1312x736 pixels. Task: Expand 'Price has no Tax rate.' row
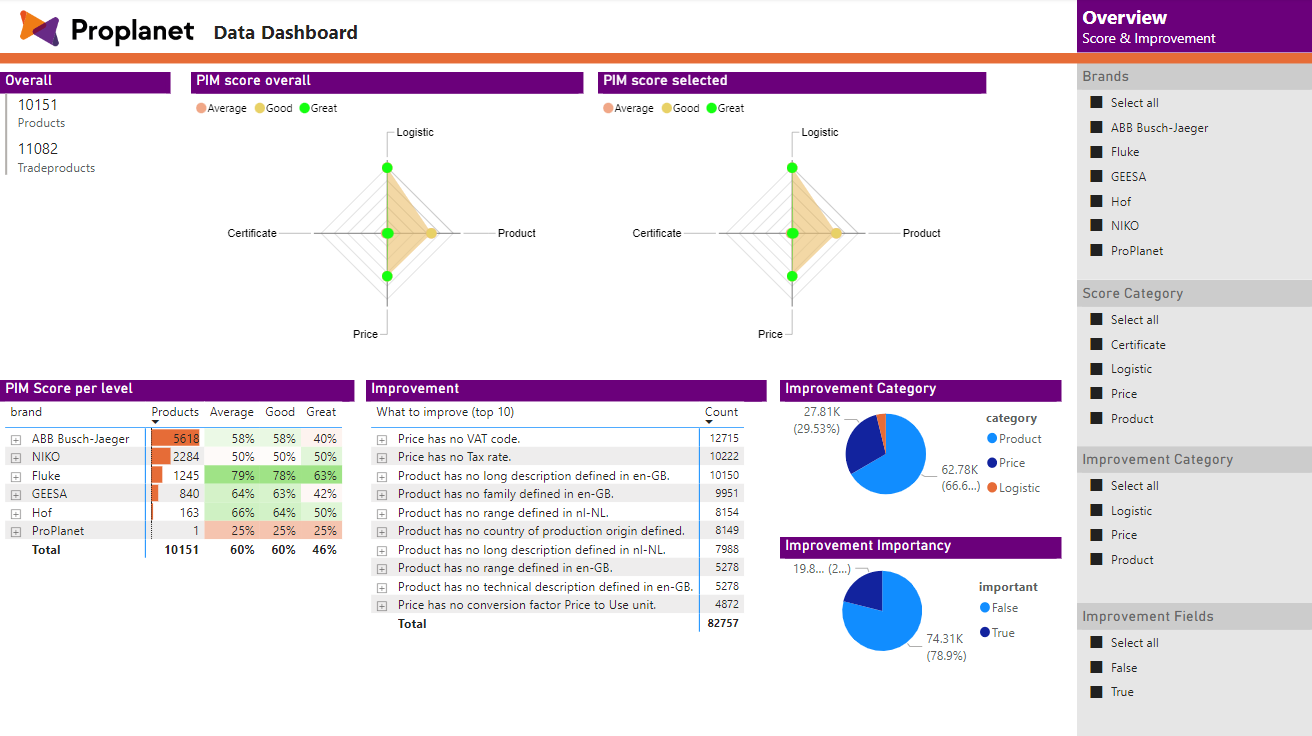coord(382,457)
